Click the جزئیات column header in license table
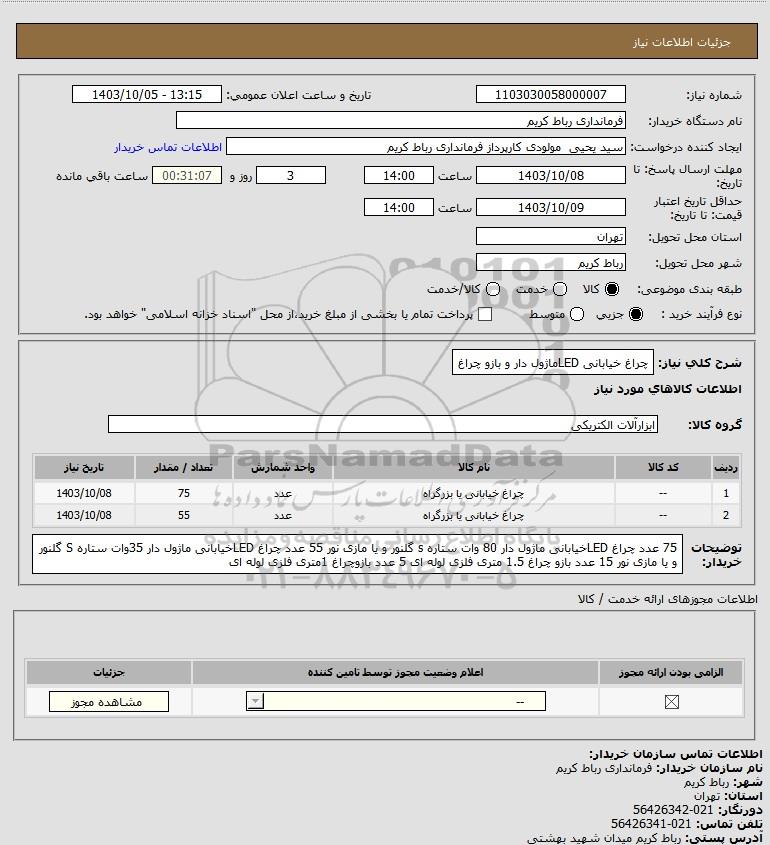Screen dimensions: 770x845 (x=109, y=672)
